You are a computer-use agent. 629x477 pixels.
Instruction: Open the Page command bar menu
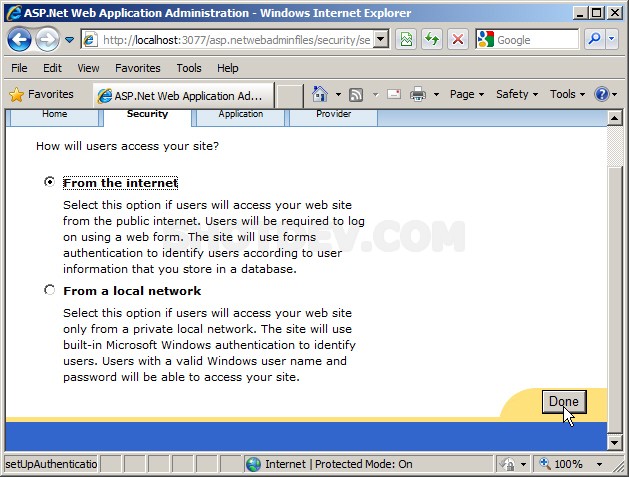click(467, 95)
